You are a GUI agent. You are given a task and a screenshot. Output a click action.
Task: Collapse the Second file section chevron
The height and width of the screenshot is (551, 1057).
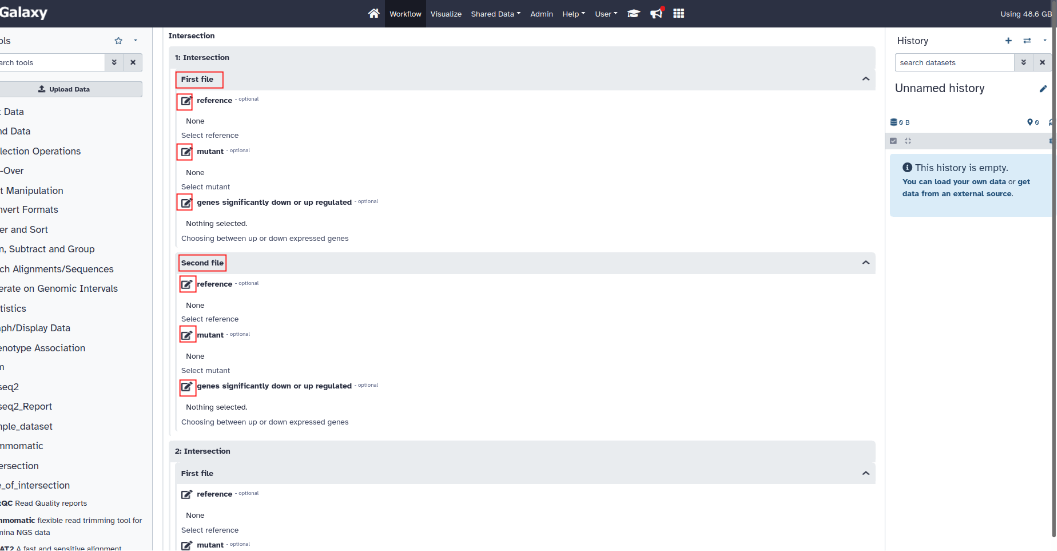click(x=866, y=263)
